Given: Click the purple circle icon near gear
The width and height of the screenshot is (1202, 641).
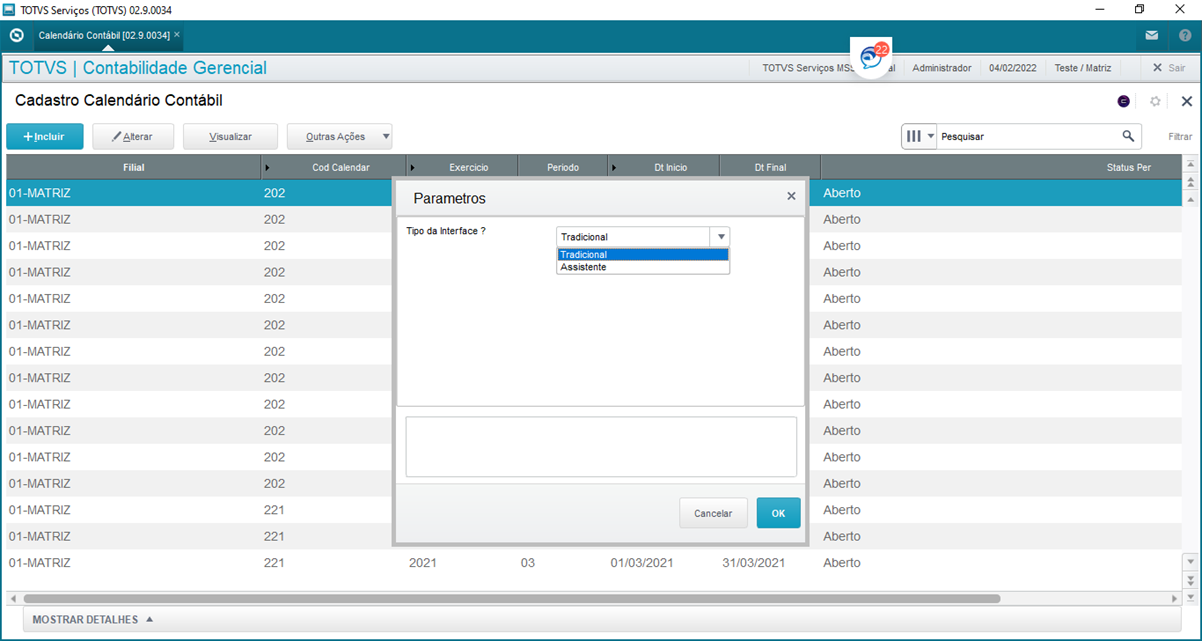Looking at the screenshot, I should pos(1124,101).
